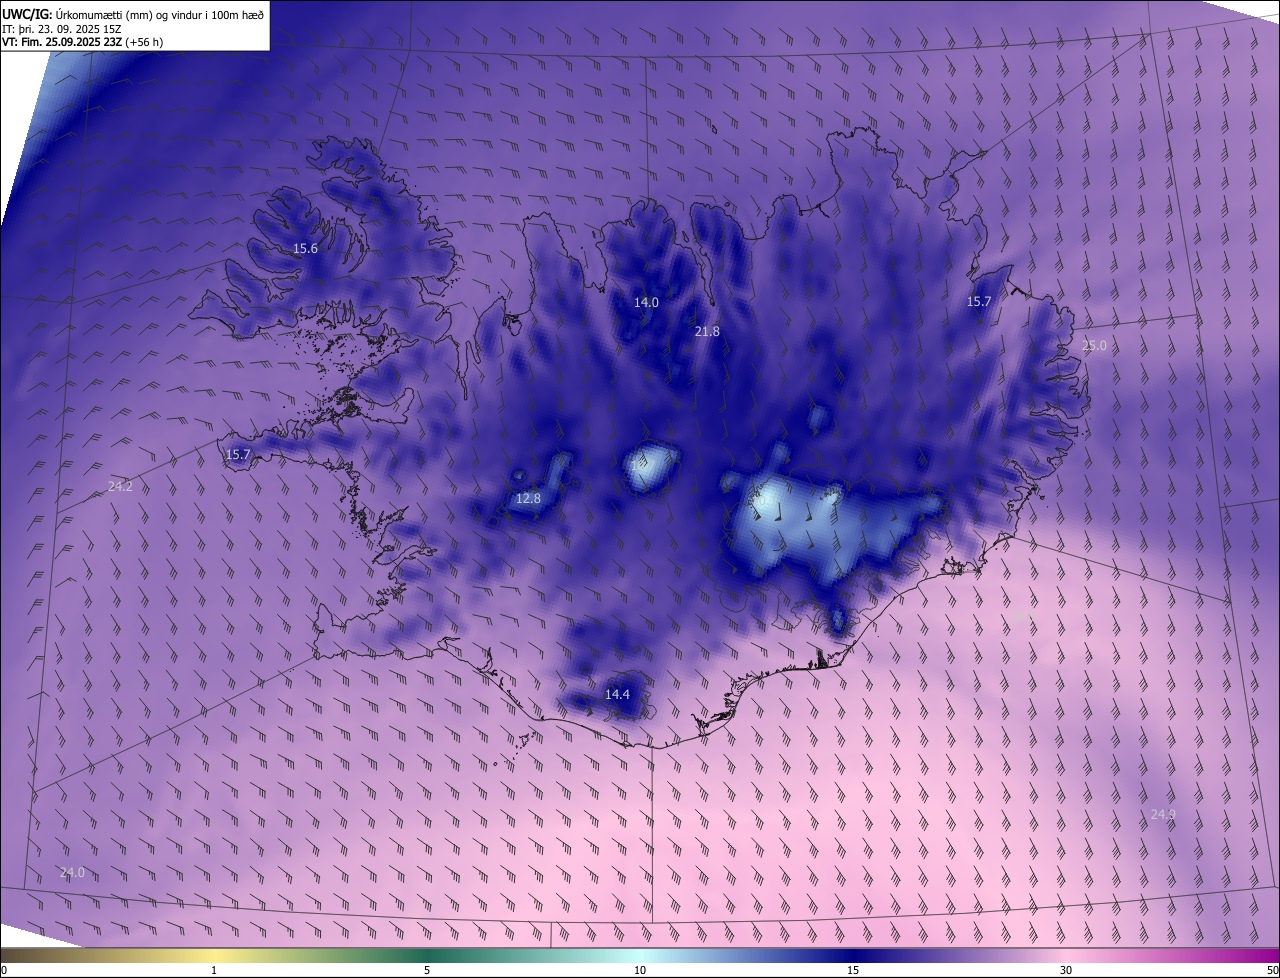Click the 24.9 value in the southeast ocean
The width and height of the screenshot is (1280, 978).
click(x=1163, y=814)
